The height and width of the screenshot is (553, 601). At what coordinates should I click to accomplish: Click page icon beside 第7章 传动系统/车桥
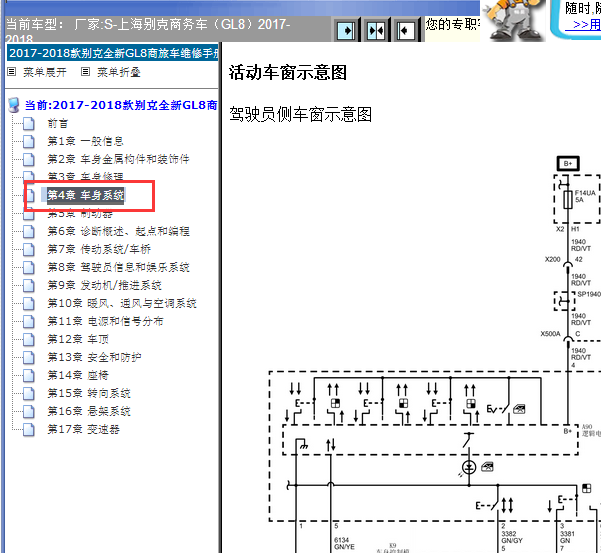29,249
